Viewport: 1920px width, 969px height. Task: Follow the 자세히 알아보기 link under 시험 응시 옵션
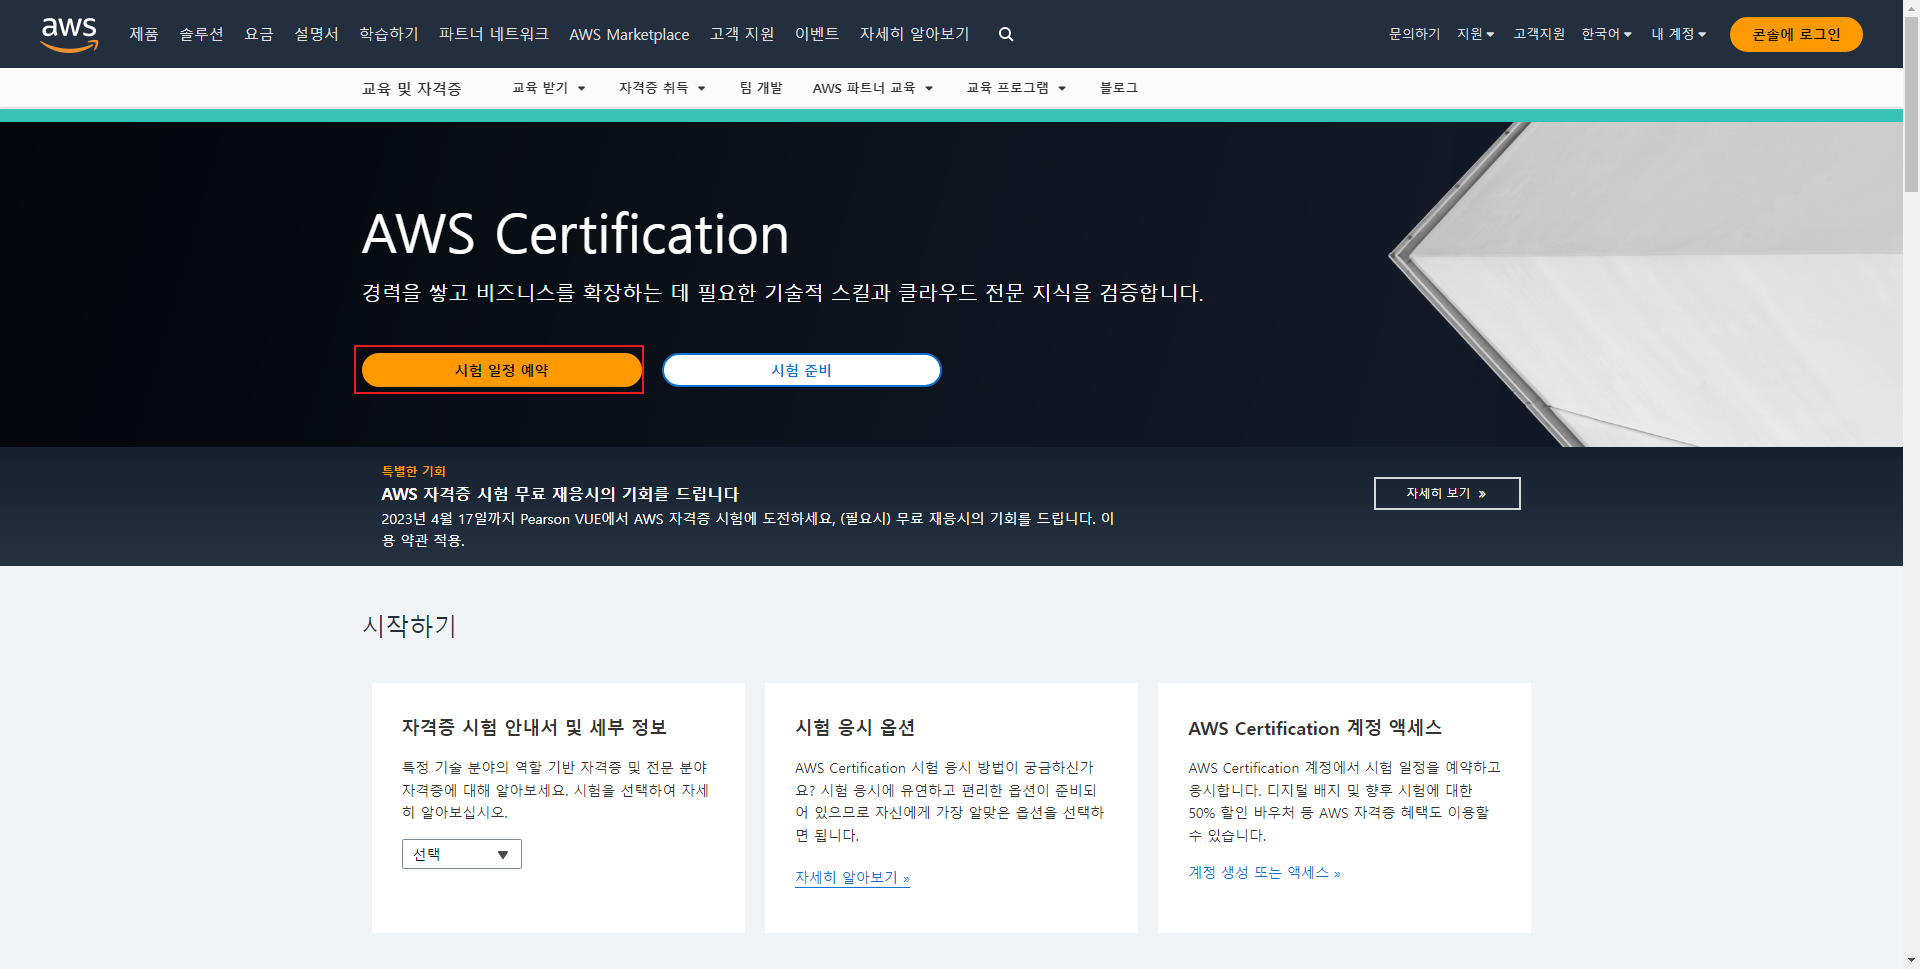click(x=852, y=877)
